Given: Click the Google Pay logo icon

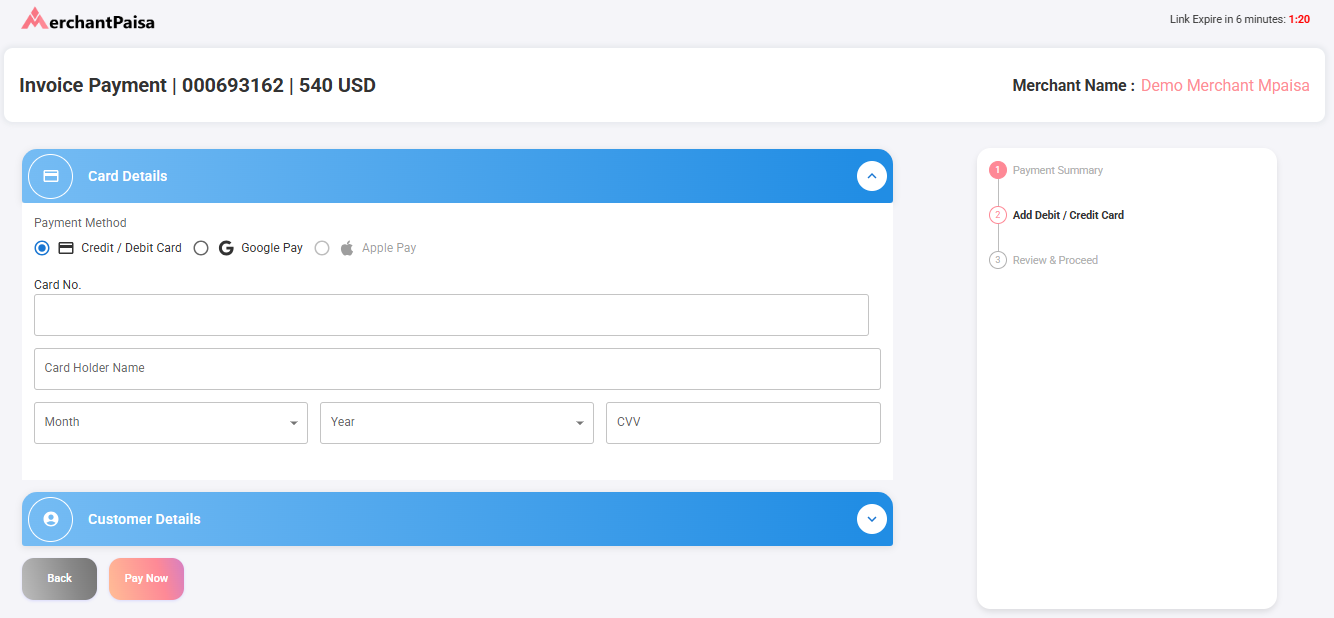Looking at the screenshot, I should (x=226, y=248).
